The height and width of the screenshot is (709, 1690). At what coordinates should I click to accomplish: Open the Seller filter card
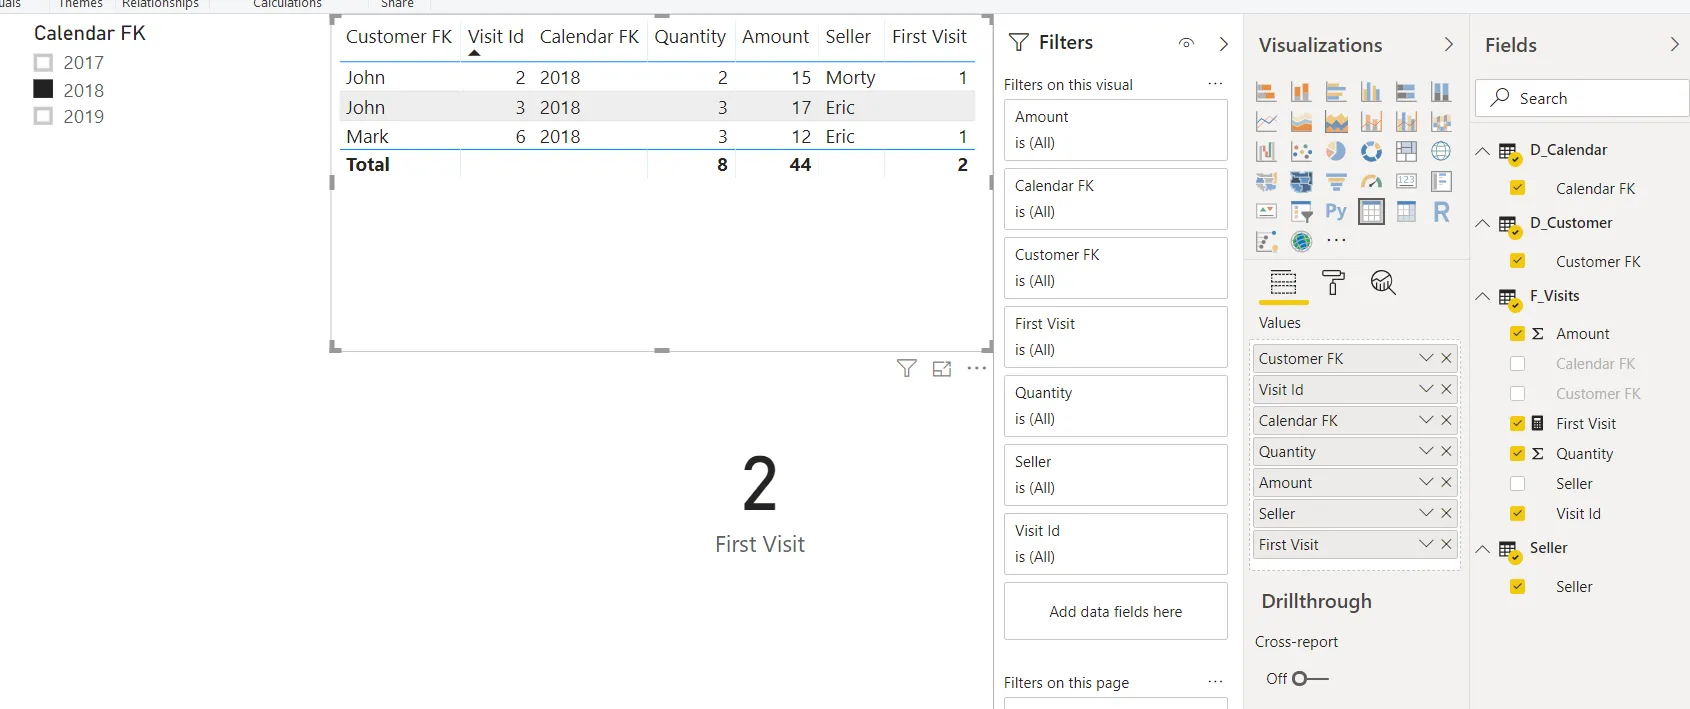click(1115, 475)
